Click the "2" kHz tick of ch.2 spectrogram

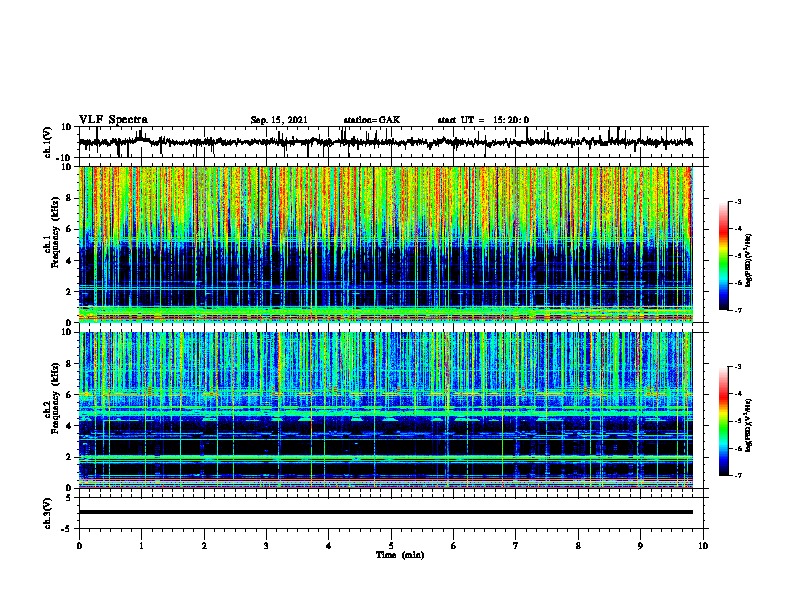click(x=69, y=457)
